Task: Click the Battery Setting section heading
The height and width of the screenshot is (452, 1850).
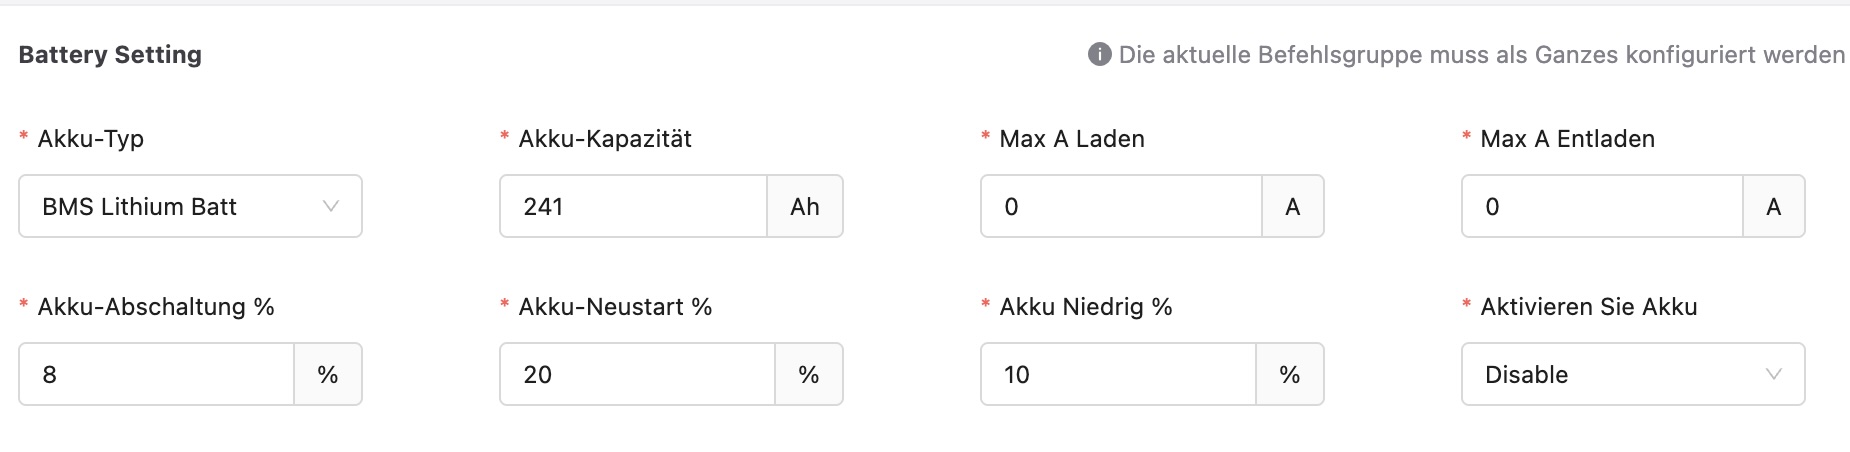Action: click(110, 55)
